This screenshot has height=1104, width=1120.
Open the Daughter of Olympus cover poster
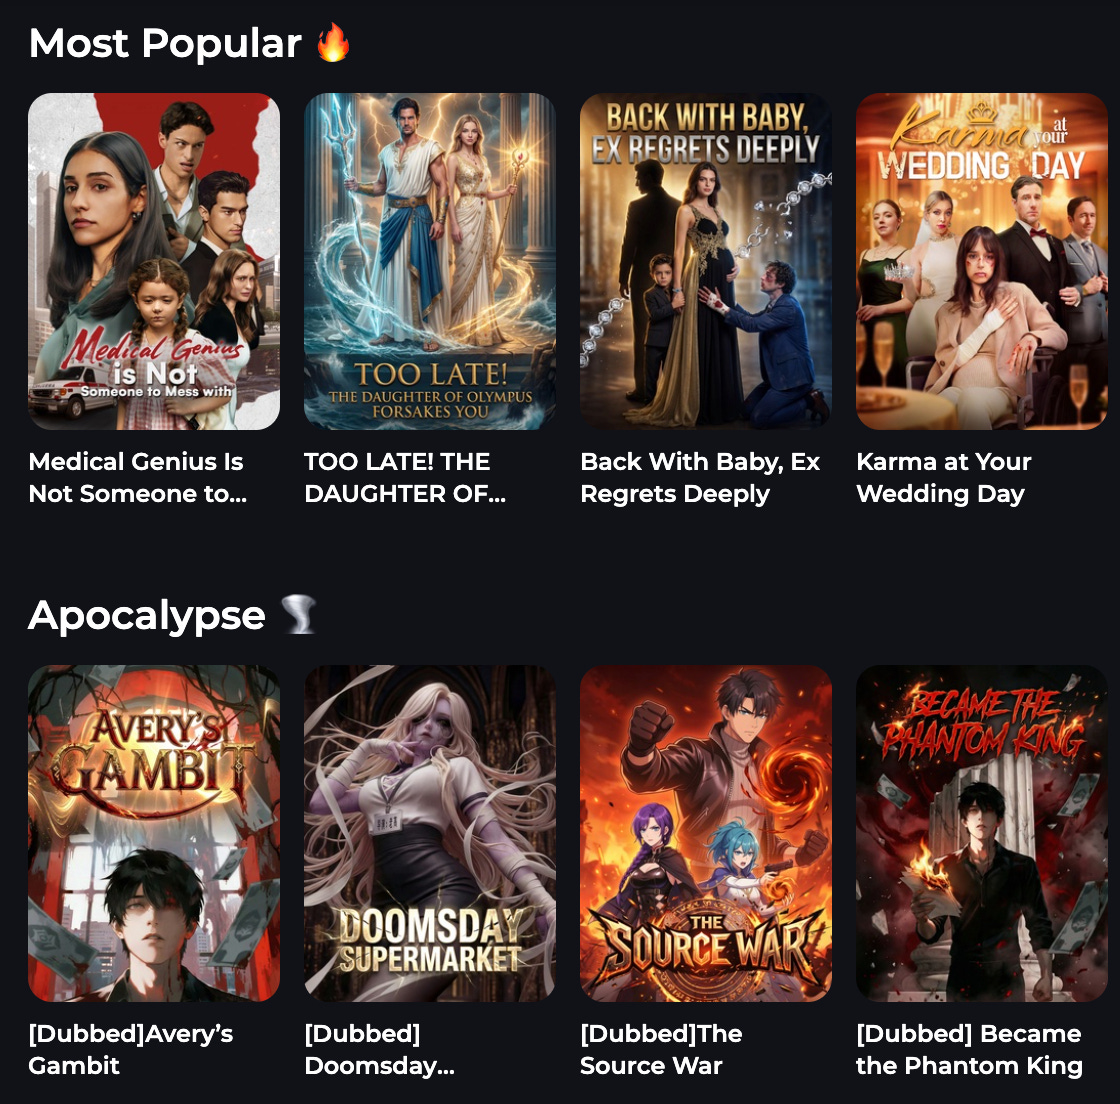pos(430,261)
